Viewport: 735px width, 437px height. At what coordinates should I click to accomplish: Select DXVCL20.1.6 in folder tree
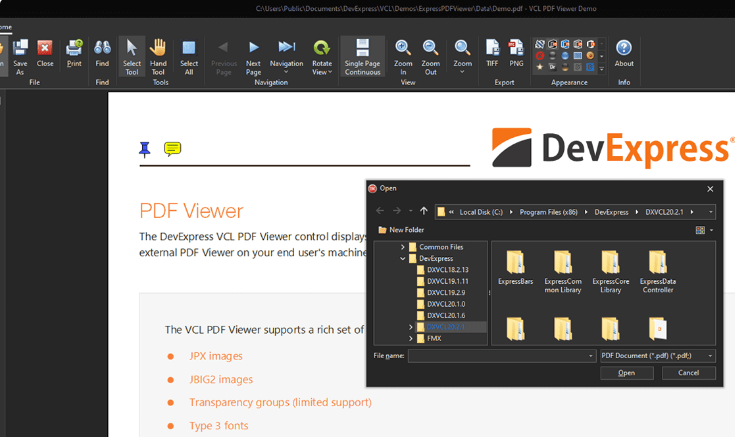click(x=446, y=315)
